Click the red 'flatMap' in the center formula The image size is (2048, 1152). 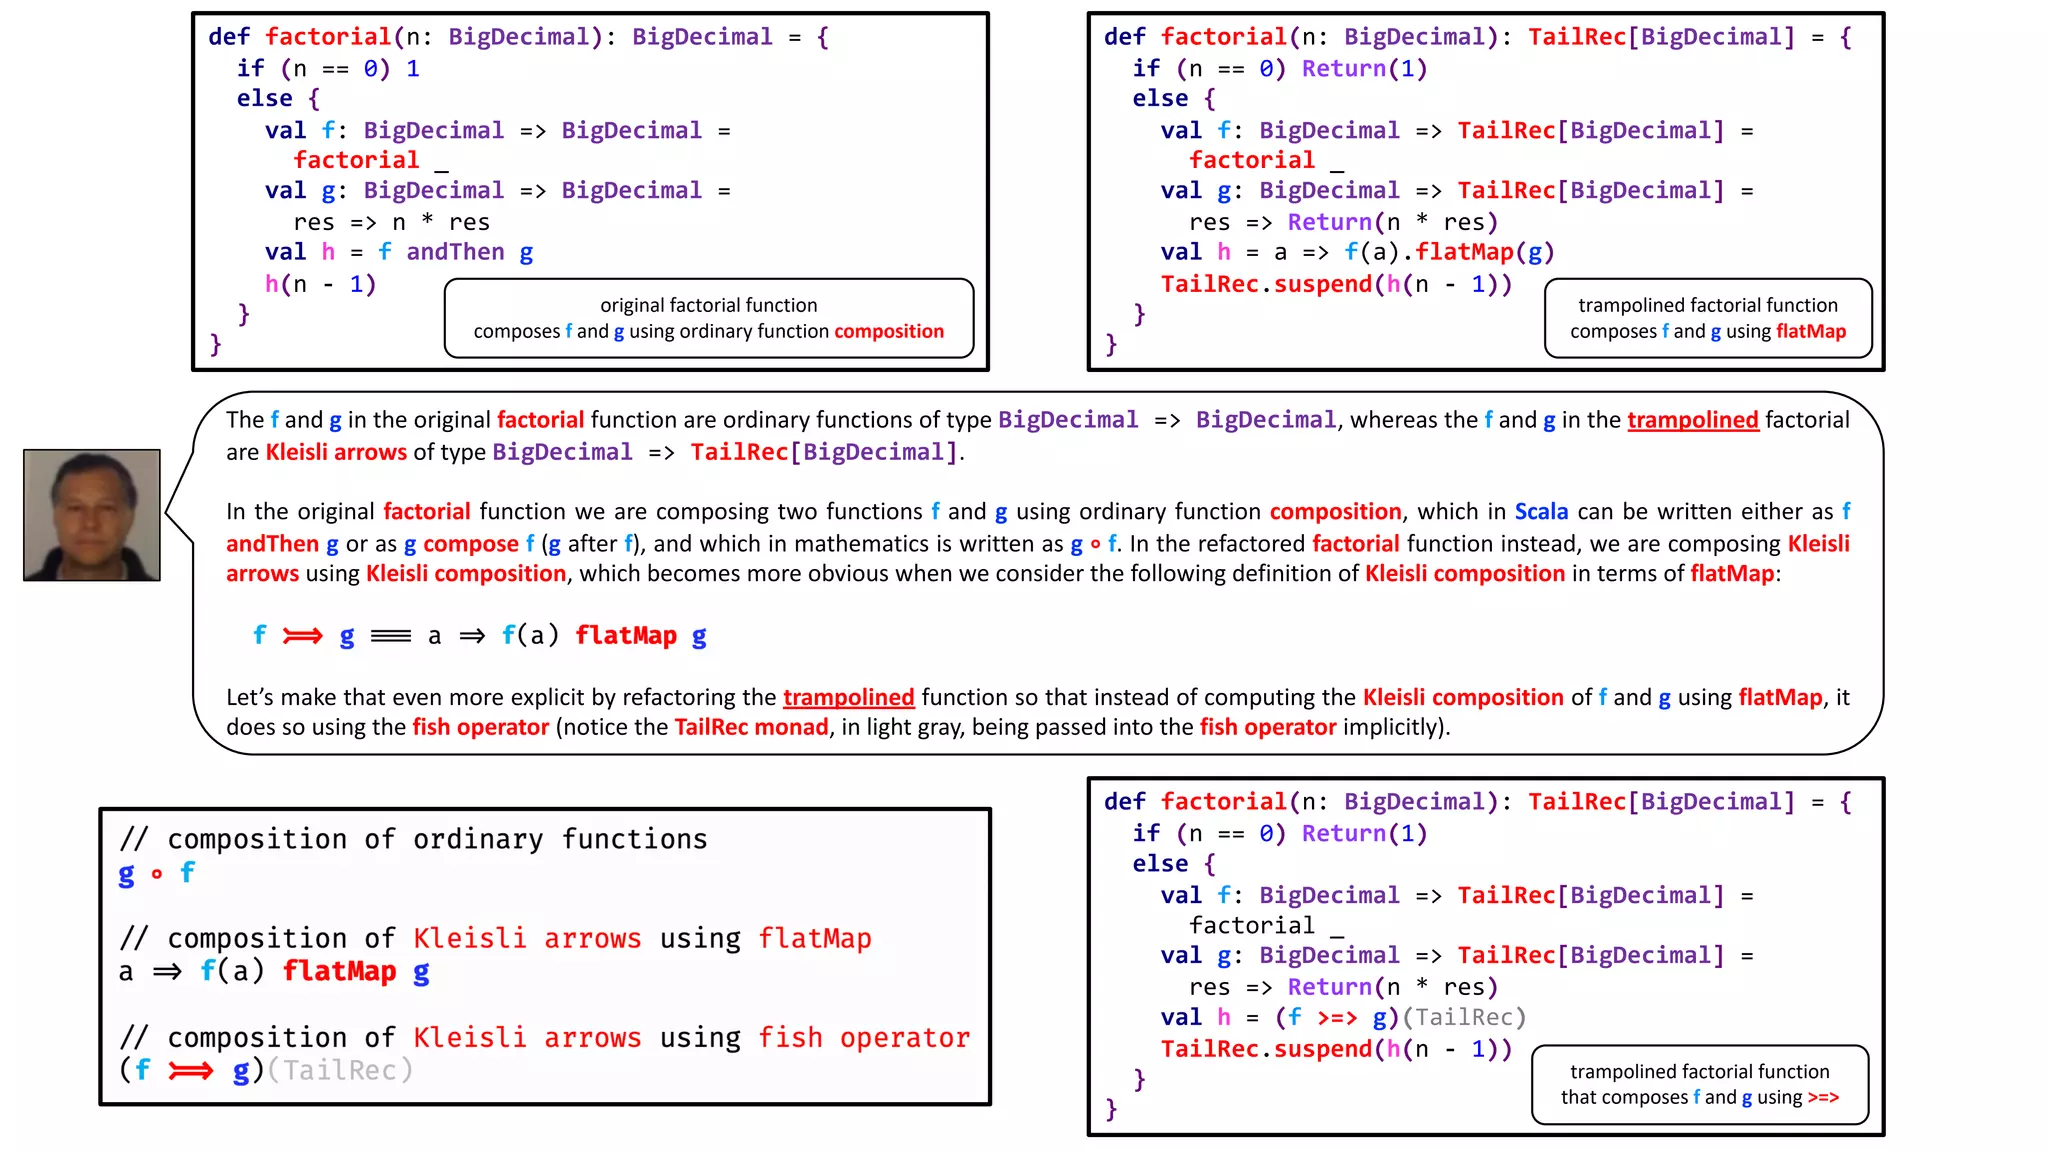[x=626, y=636]
